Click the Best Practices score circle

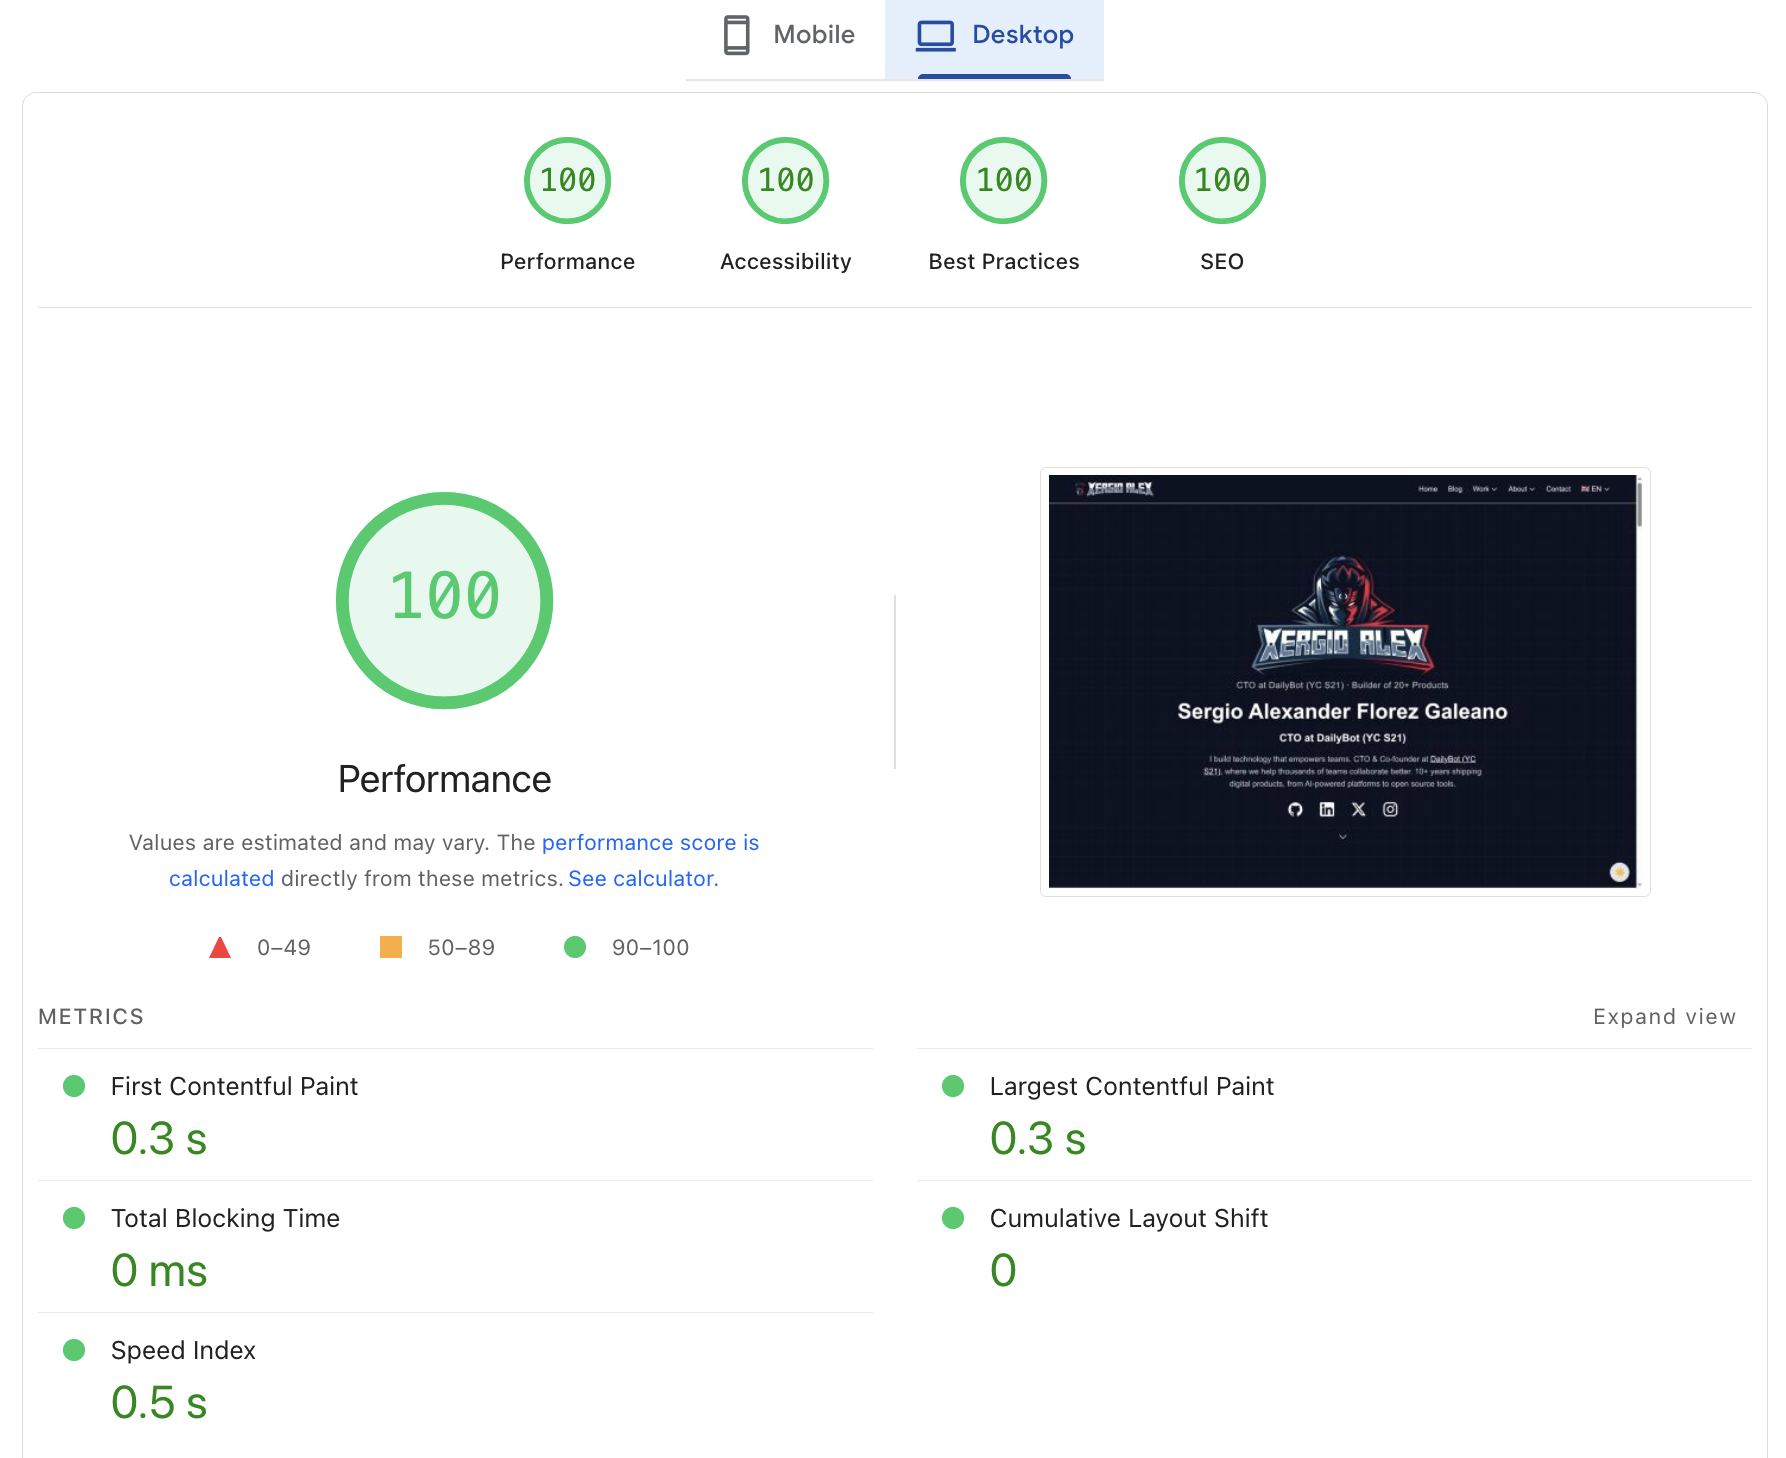tap(1003, 180)
